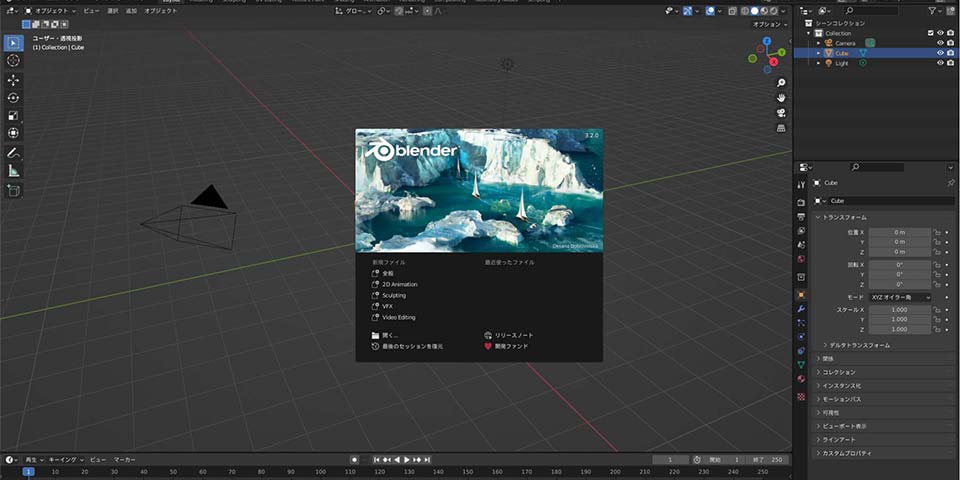Open the World properties tab icon
The height and width of the screenshot is (480, 960).
pyautogui.click(x=801, y=259)
